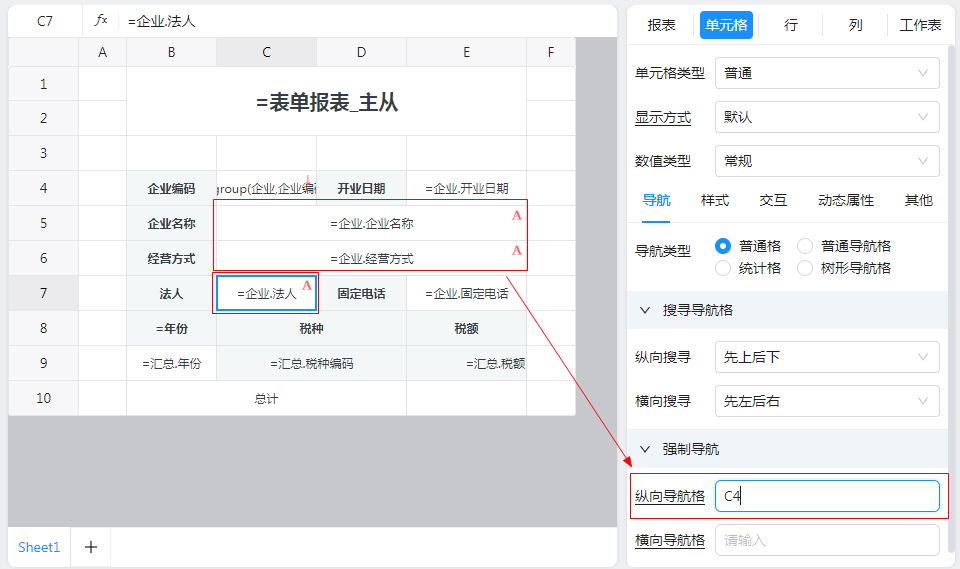Switch to the 报表 tab
The image size is (960, 569).
click(661, 25)
